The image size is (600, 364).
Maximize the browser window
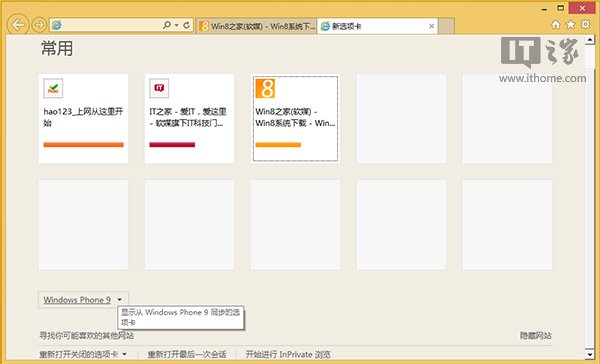tap(561, 8)
